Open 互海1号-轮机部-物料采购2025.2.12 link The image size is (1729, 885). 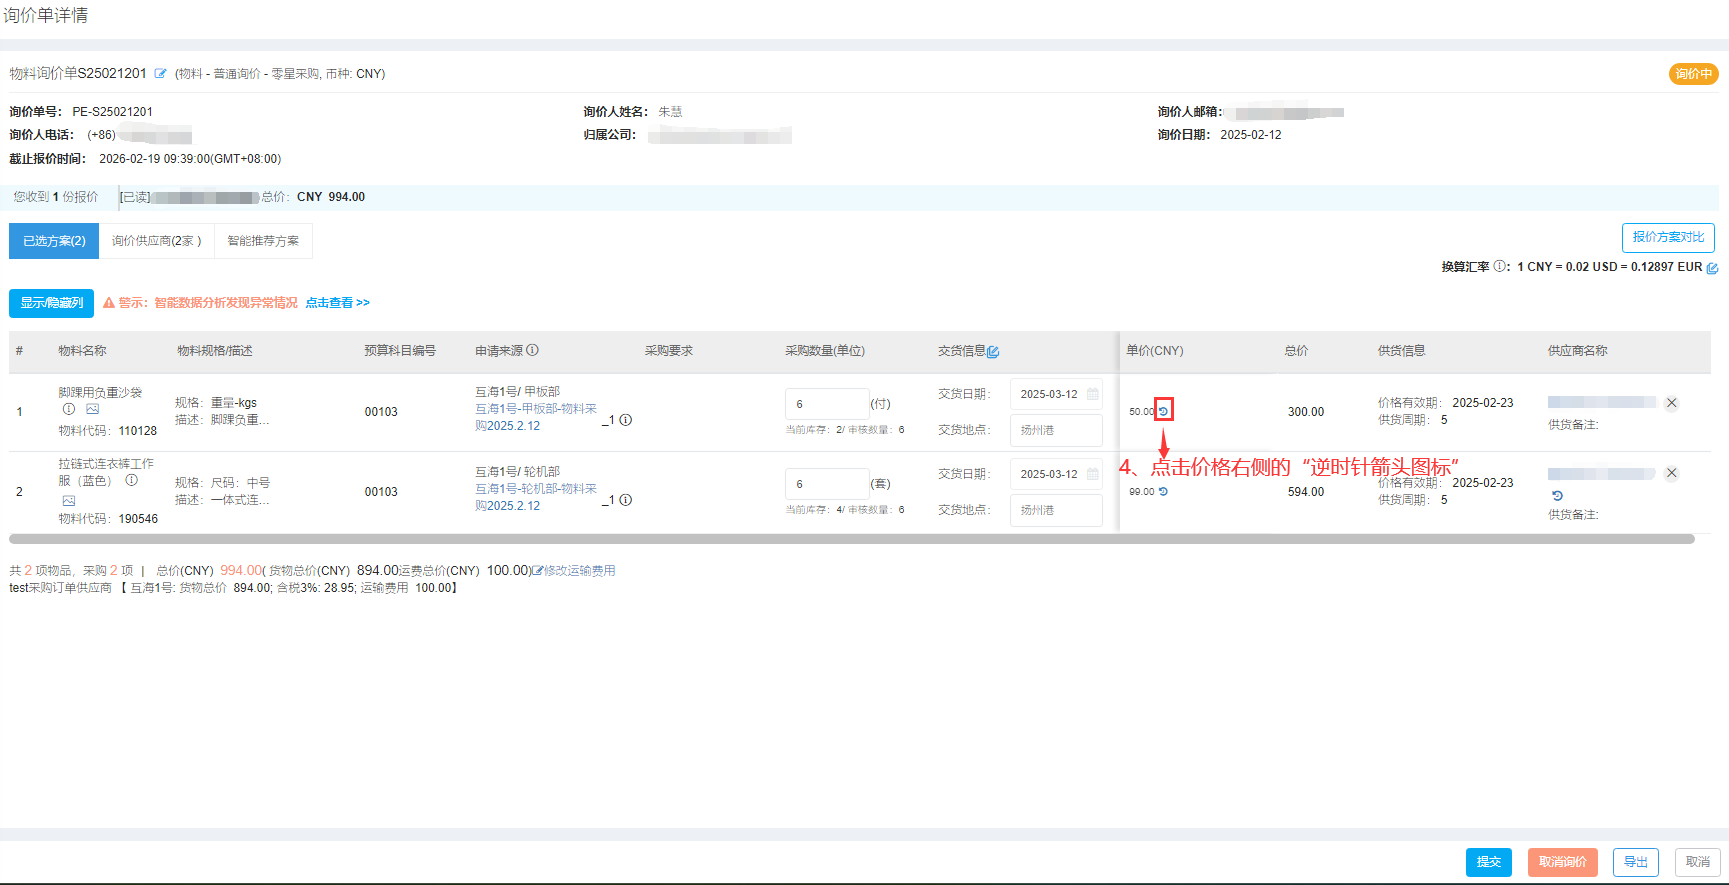pyautogui.click(x=536, y=497)
